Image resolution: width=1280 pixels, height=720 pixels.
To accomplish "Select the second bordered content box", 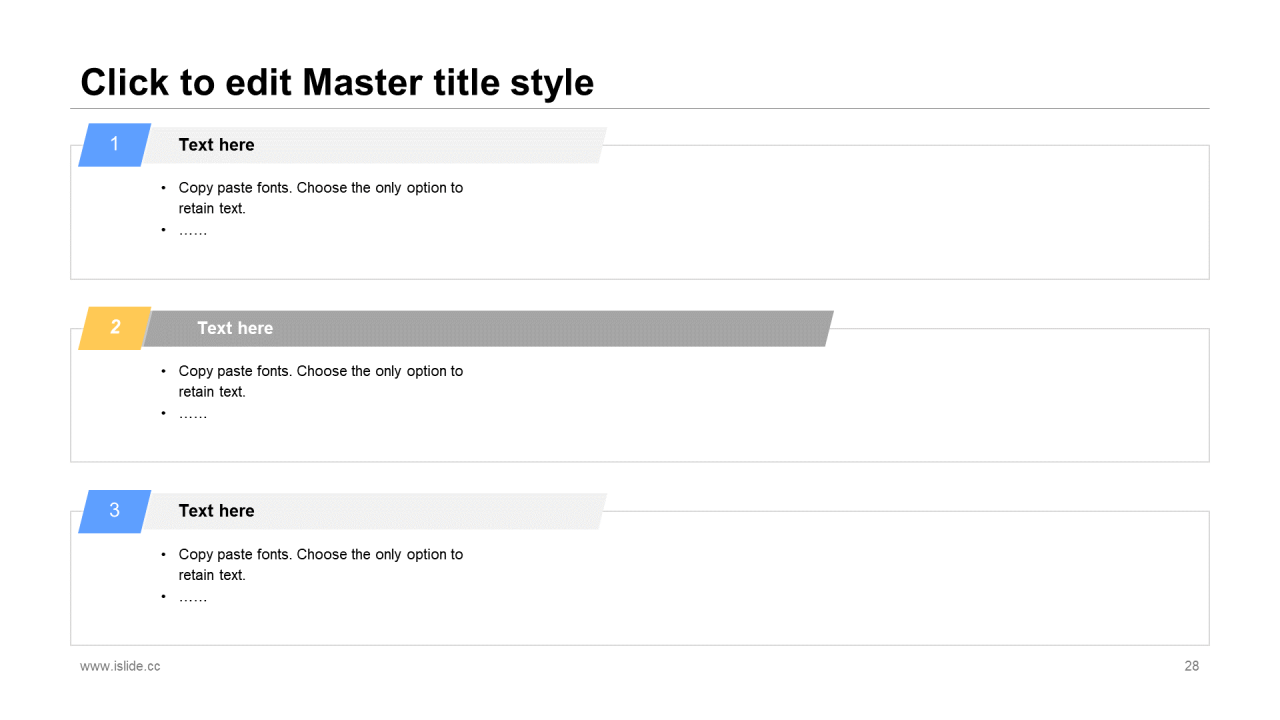I will point(640,395).
